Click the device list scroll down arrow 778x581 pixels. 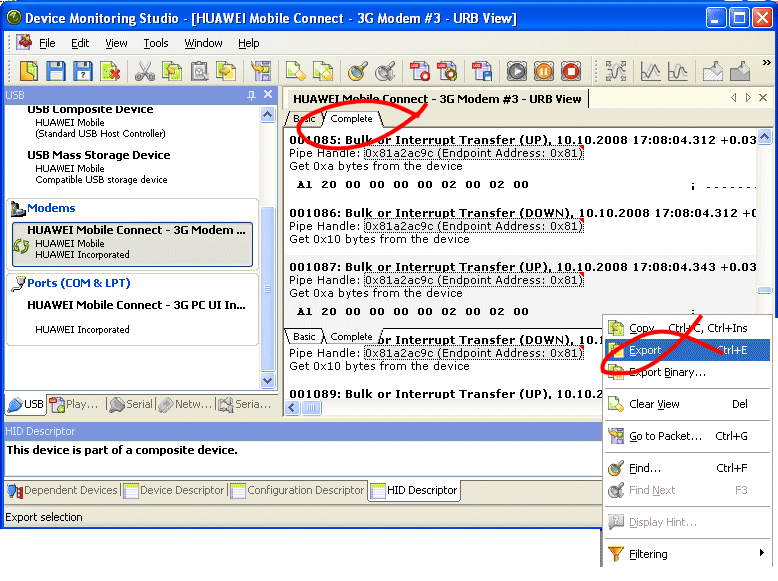click(267, 381)
